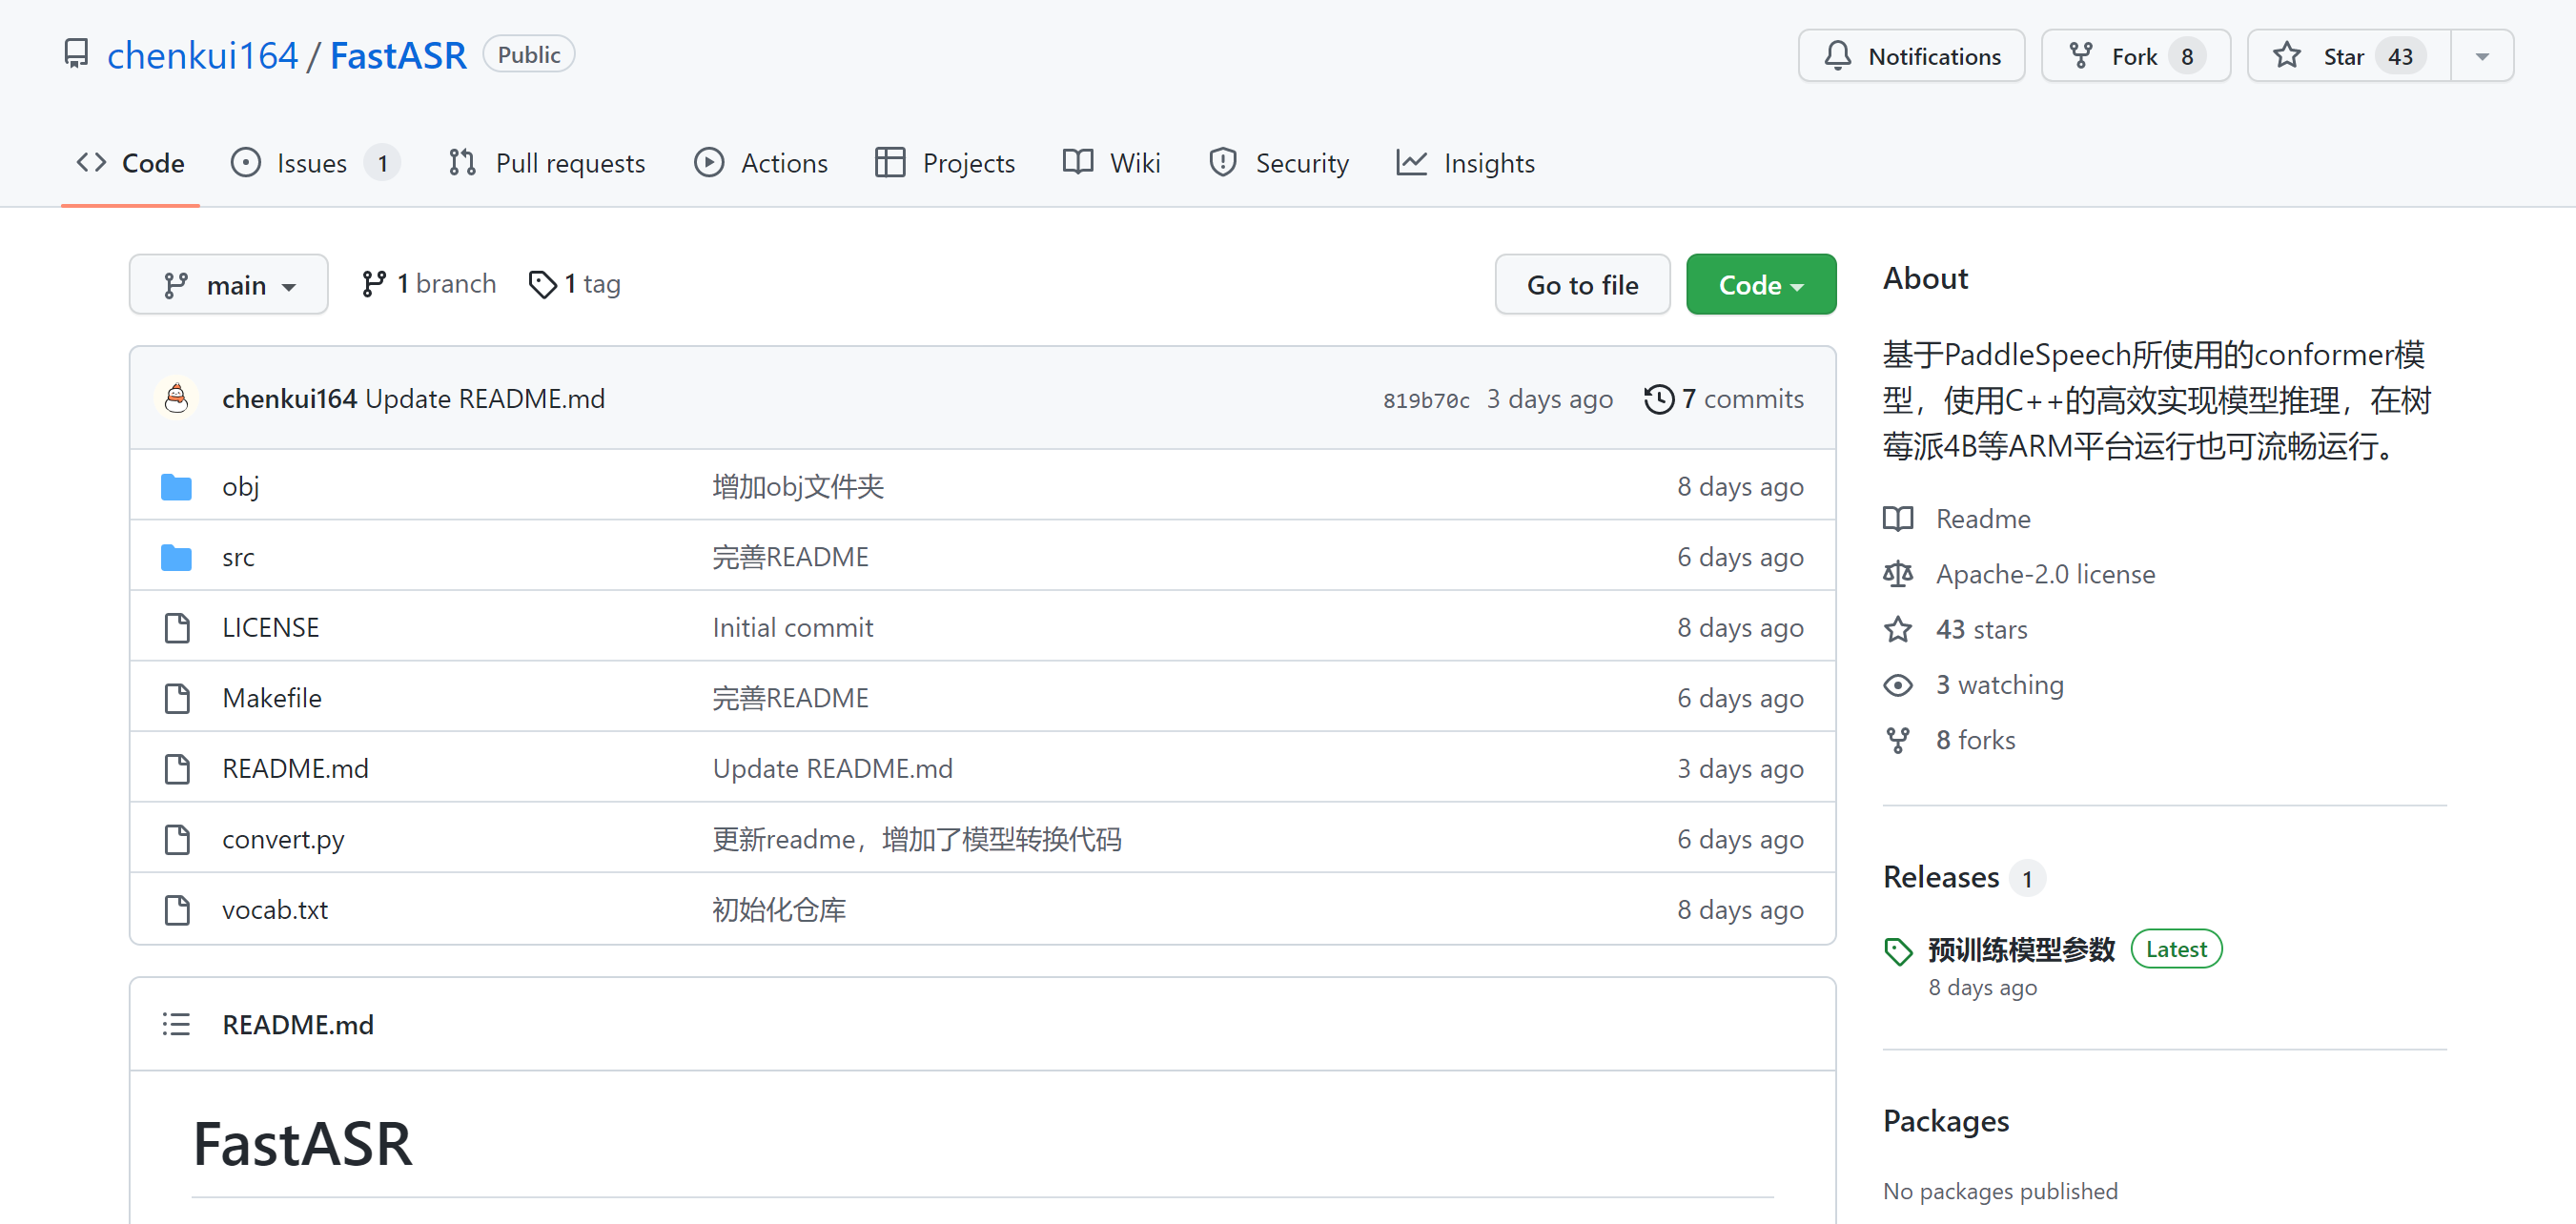This screenshot has height=1224, width=2576.
Task: Click the Latest release badge
Action: click(x=2176, y=949)
